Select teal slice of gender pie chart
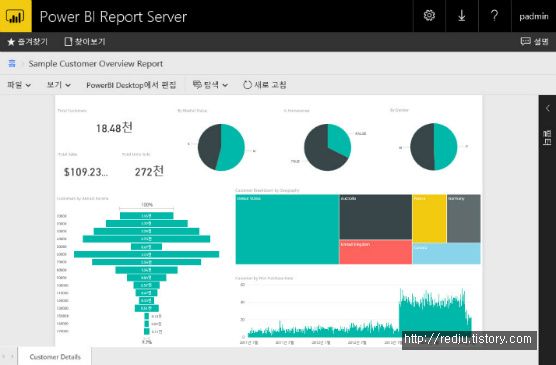The width and height of the screenshot is (556, 365). point(446,146)
